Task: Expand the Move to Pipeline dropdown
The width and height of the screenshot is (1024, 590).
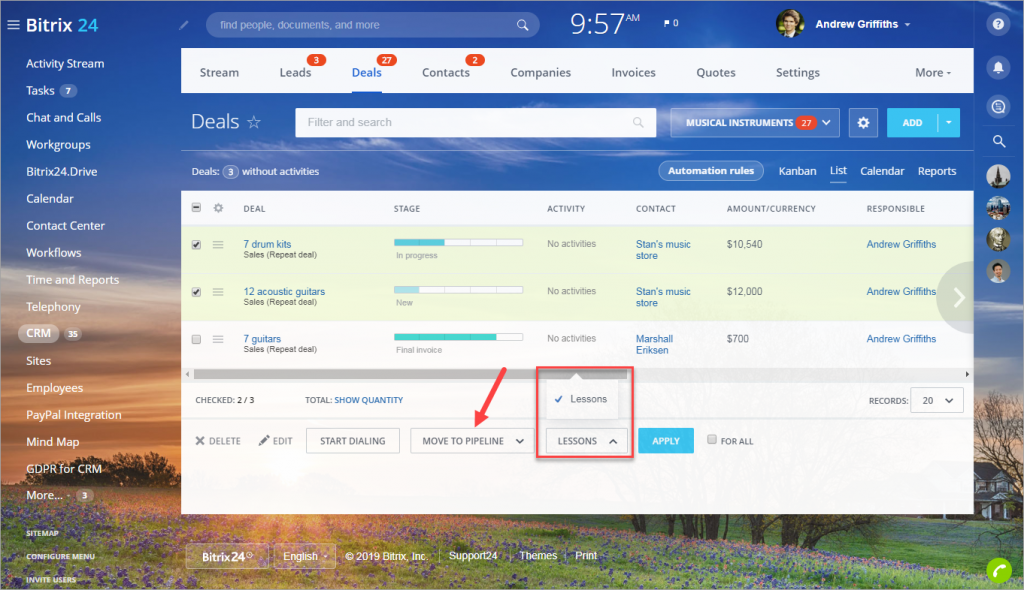Action: (472, 441)
